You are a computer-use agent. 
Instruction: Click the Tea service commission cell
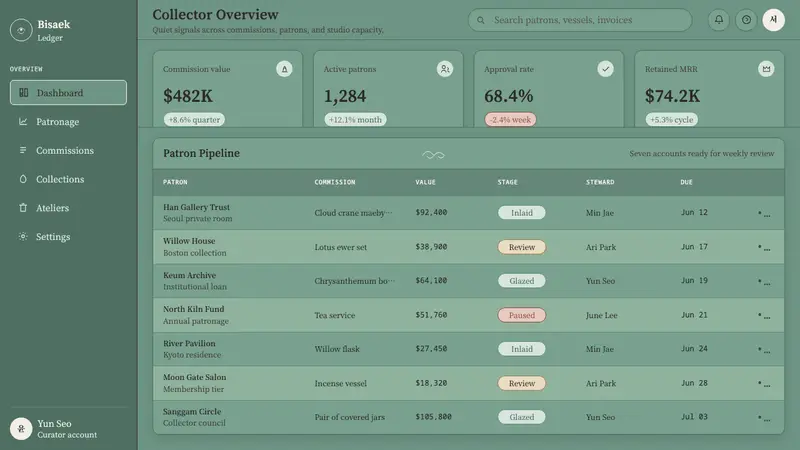(335, 315)
